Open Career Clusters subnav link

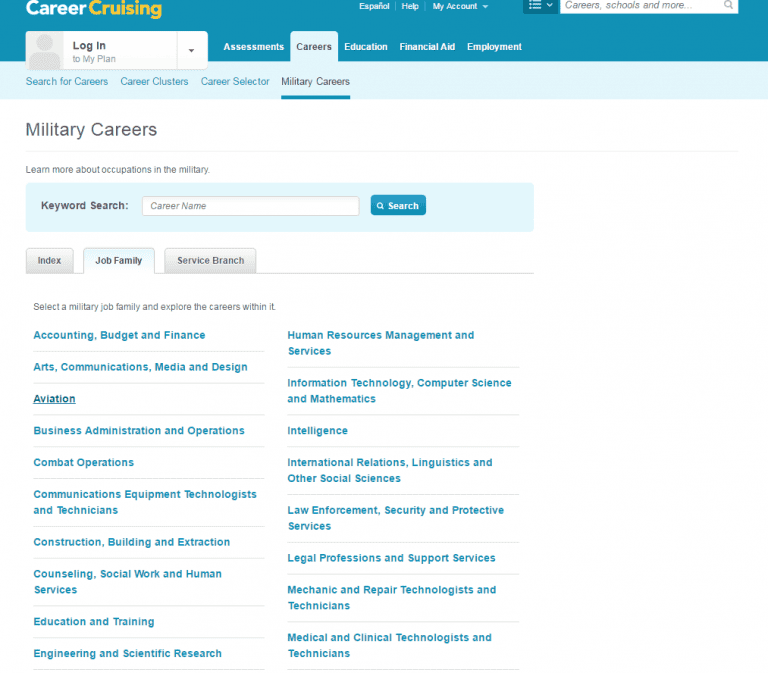[x=154, y=81]
